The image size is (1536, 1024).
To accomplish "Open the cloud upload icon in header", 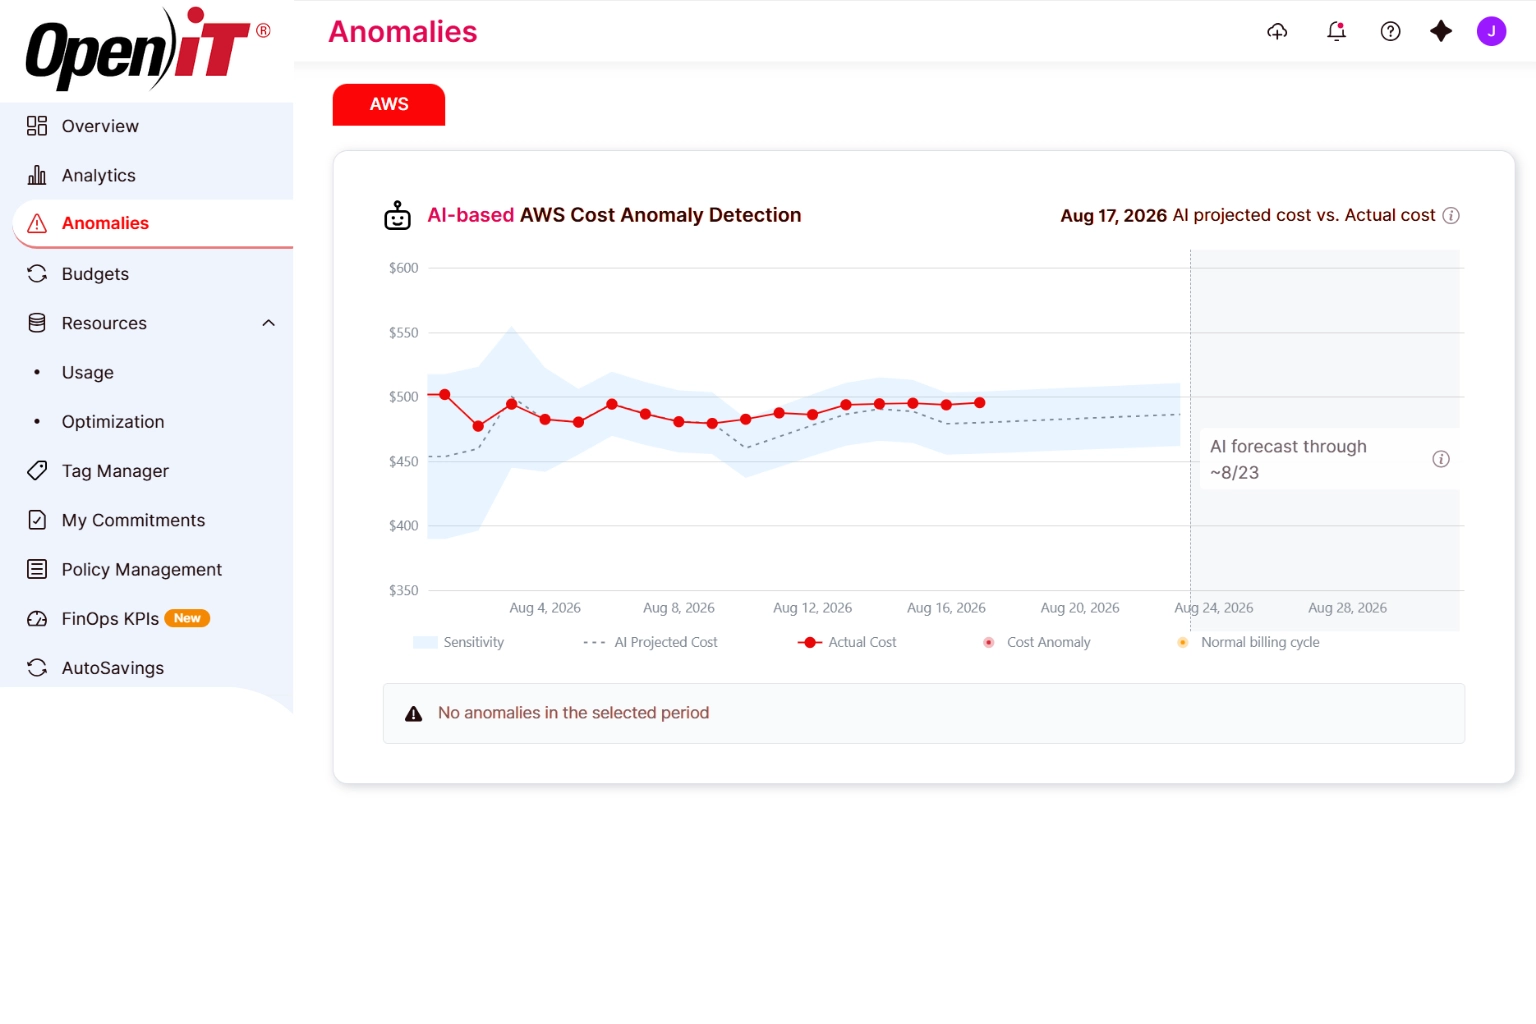I will point(1277,32).
